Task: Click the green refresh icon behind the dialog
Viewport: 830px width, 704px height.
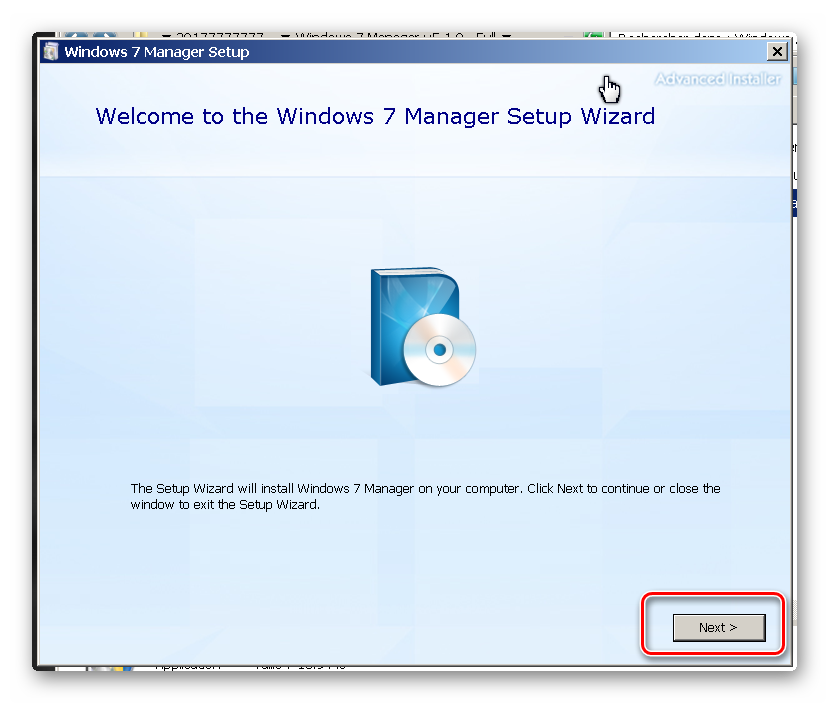Action: [x=593, y=36]
